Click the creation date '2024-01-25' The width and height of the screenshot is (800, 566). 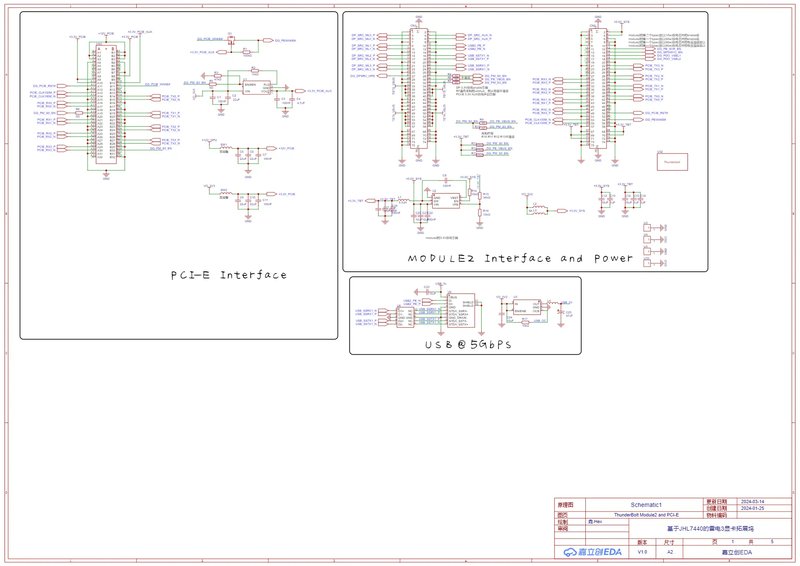pos(752,508)
